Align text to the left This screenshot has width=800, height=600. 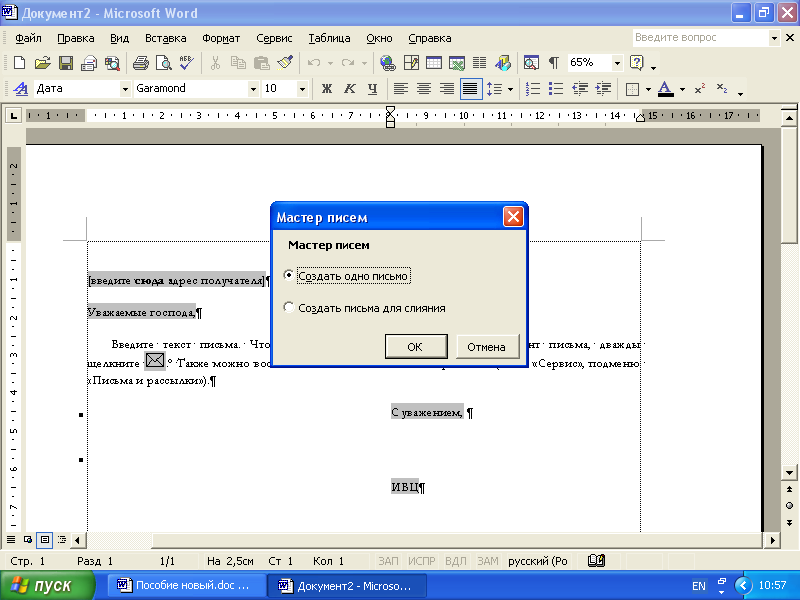(401, 89)
